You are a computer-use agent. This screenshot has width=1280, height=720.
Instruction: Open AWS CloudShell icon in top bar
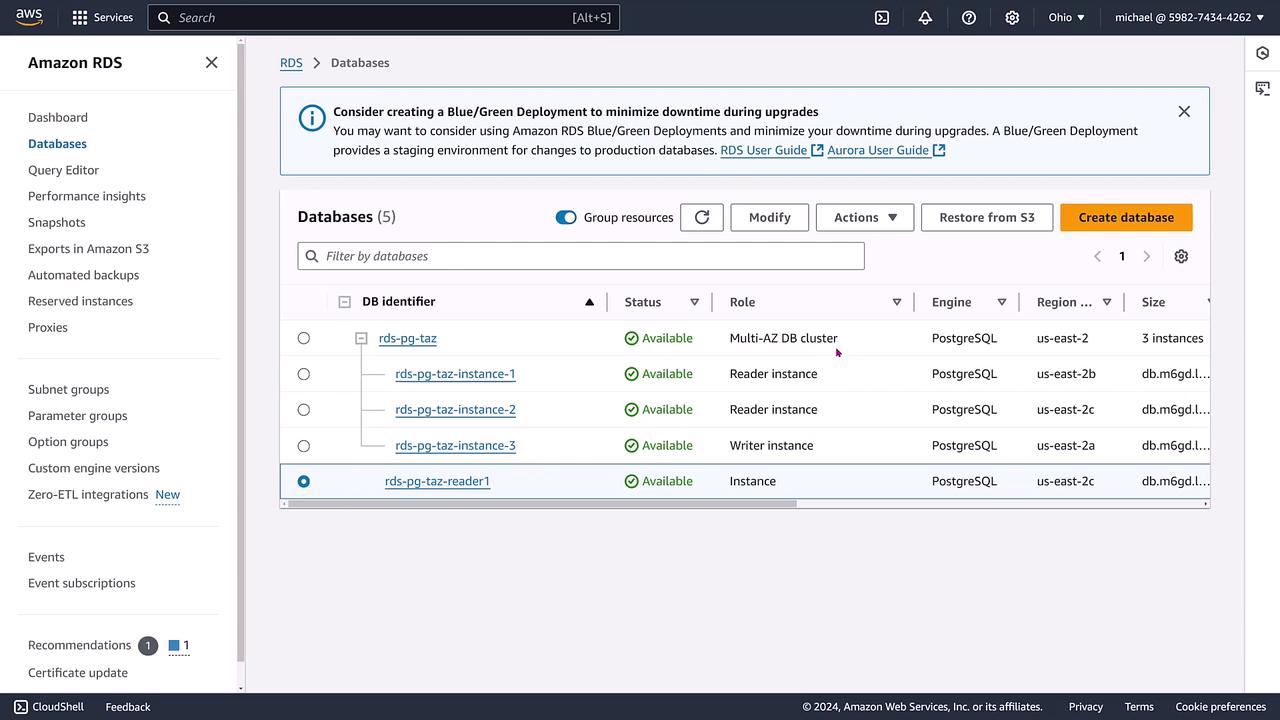click(x=882, y=18)
